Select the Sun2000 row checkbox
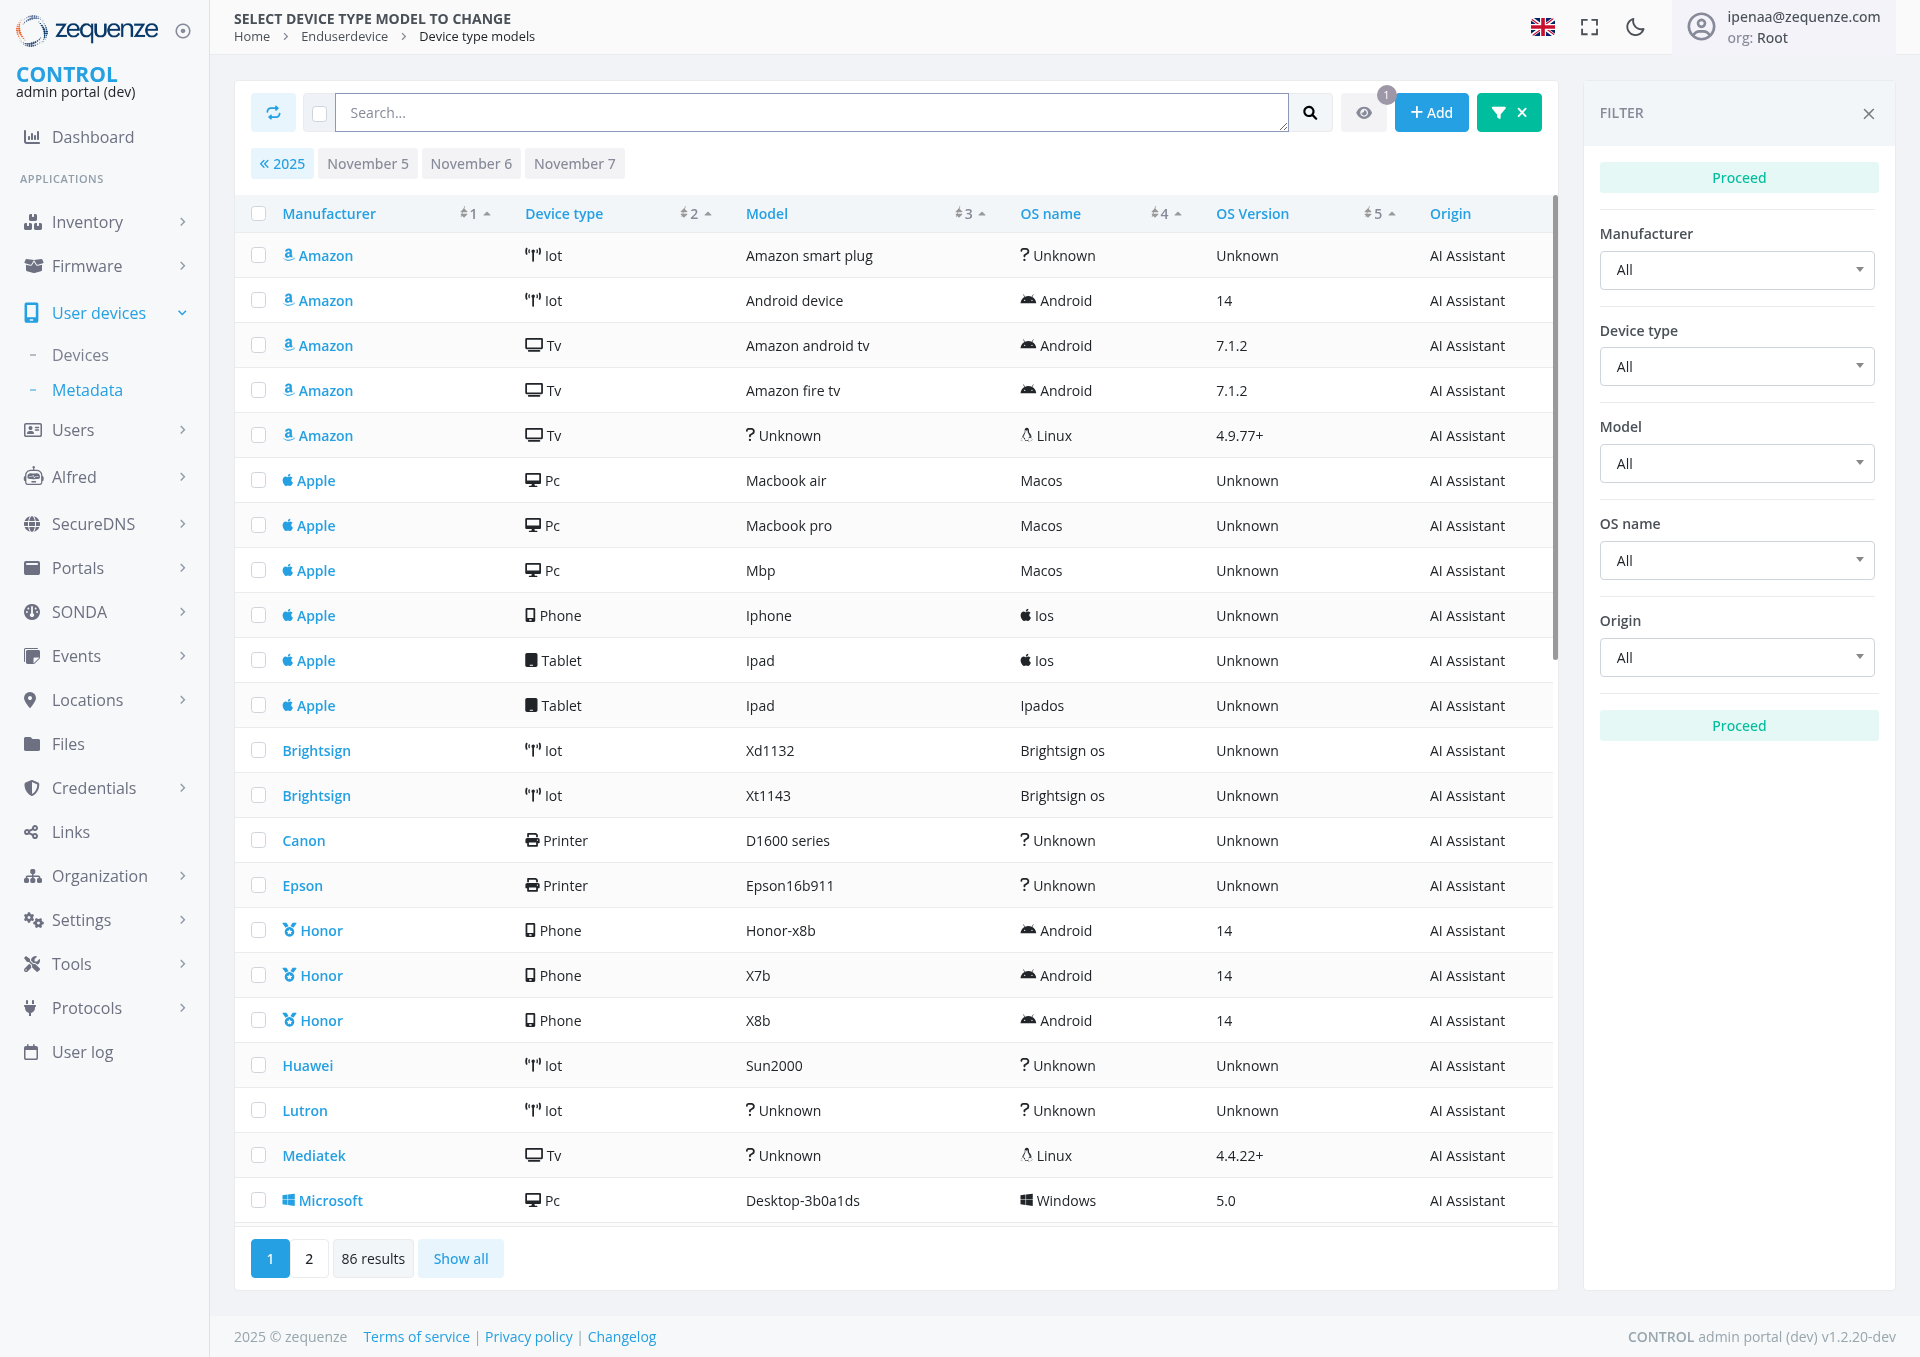Image resolution: width=1920 pixels, height=1357 pixels. click(259, 1066)
